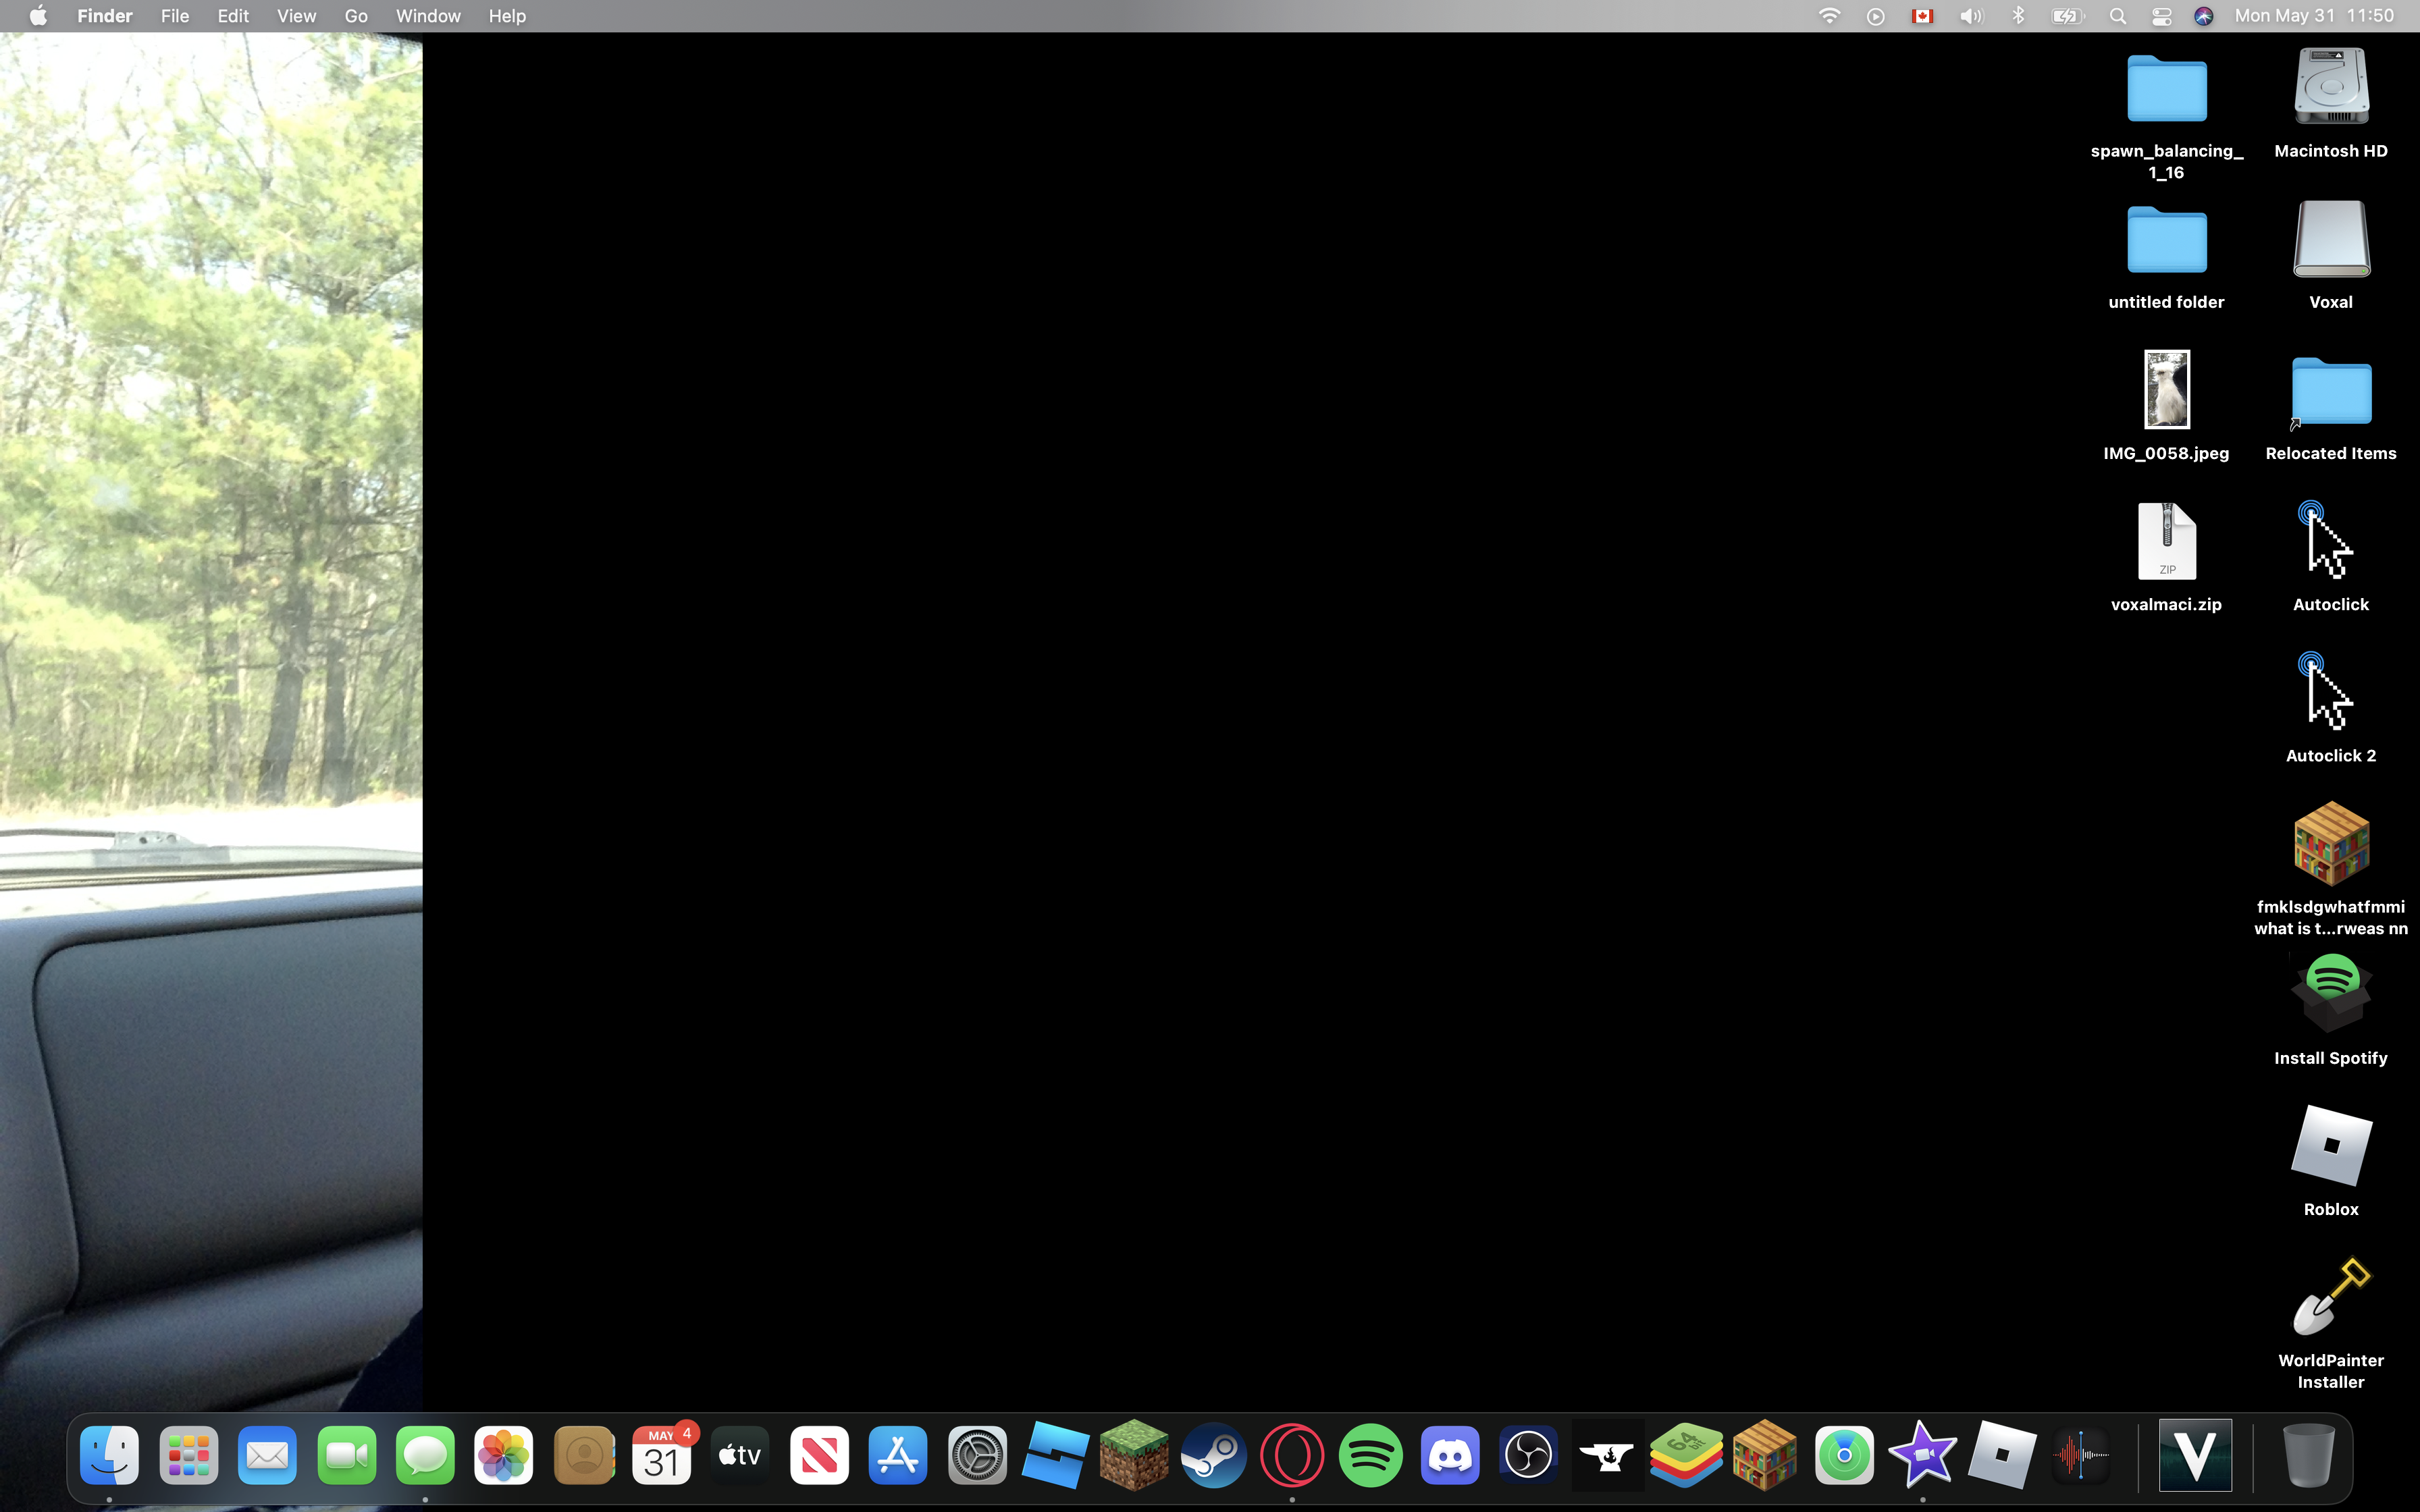The height and width of the screenshot is (1512, 2420).
Task: Click the date and time display
Action: [2314, 16]
